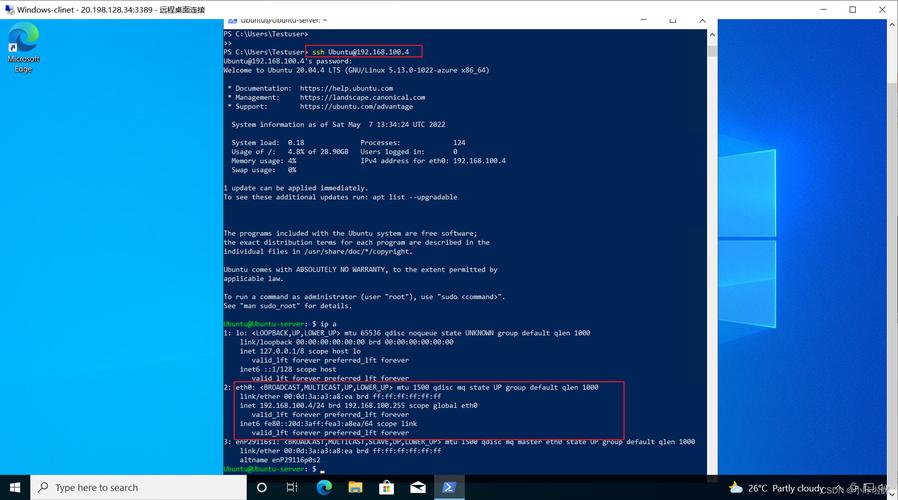The height and width of the screenshot is (500, 898).
Task: Click the remote desktop title bar icon
Action: pyautogui.click(x=9, y=10)
